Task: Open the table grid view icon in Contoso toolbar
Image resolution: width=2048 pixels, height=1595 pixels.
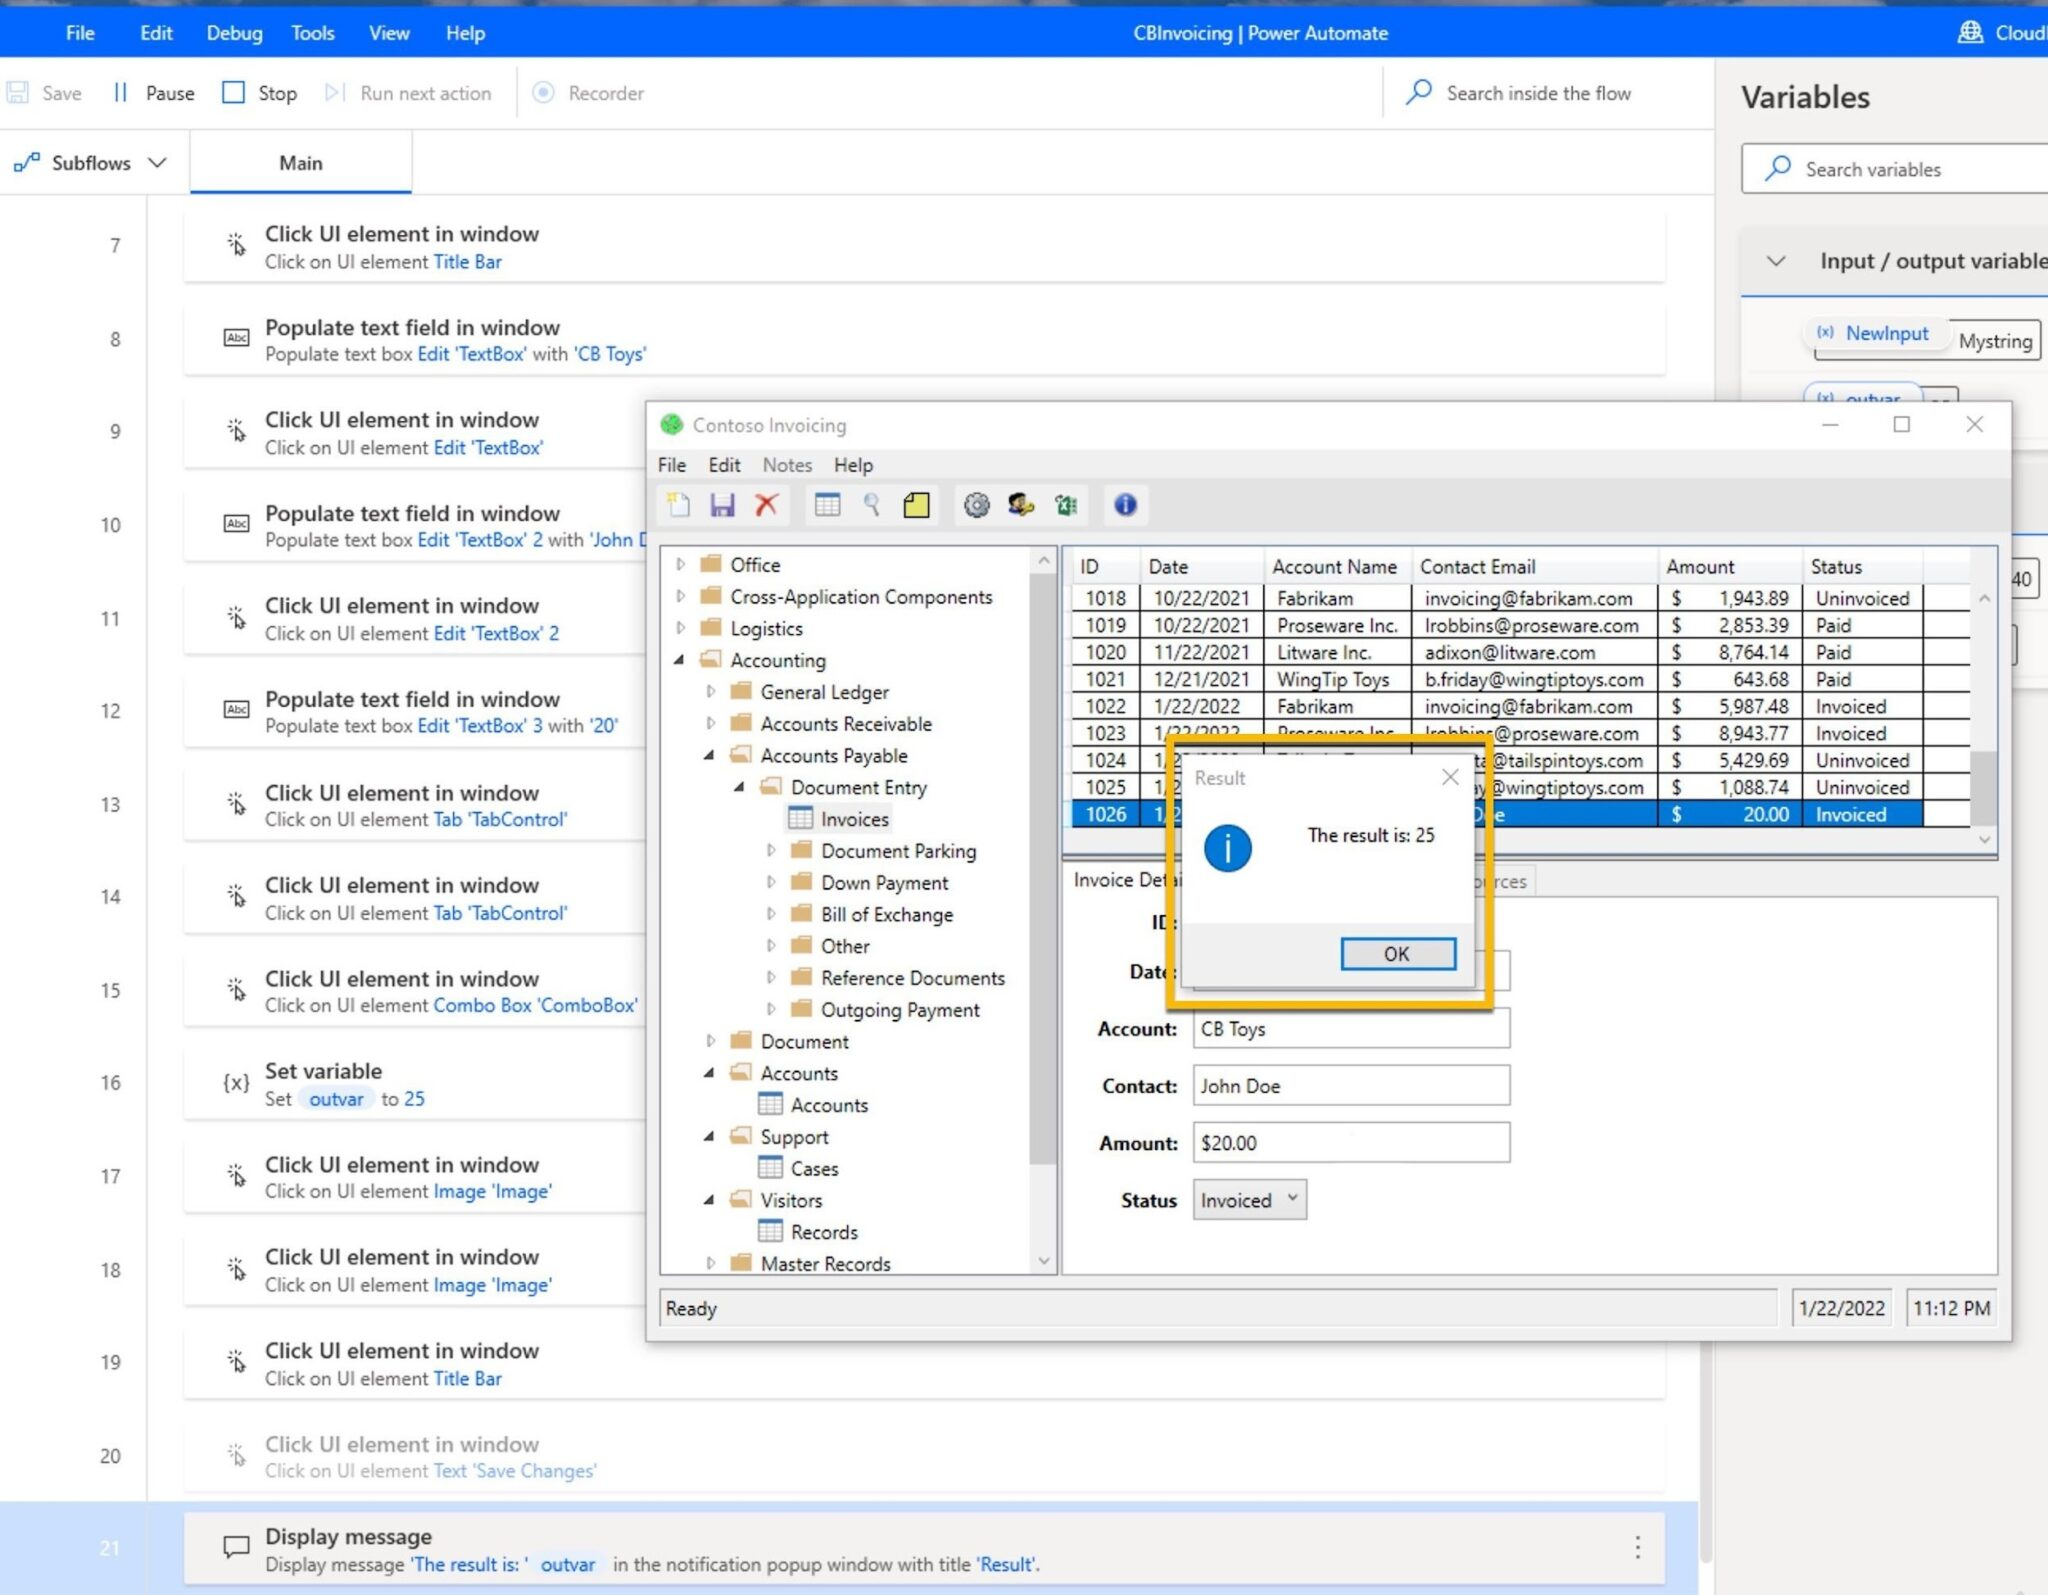Action: pyautogui.click(x=827, y=505)
